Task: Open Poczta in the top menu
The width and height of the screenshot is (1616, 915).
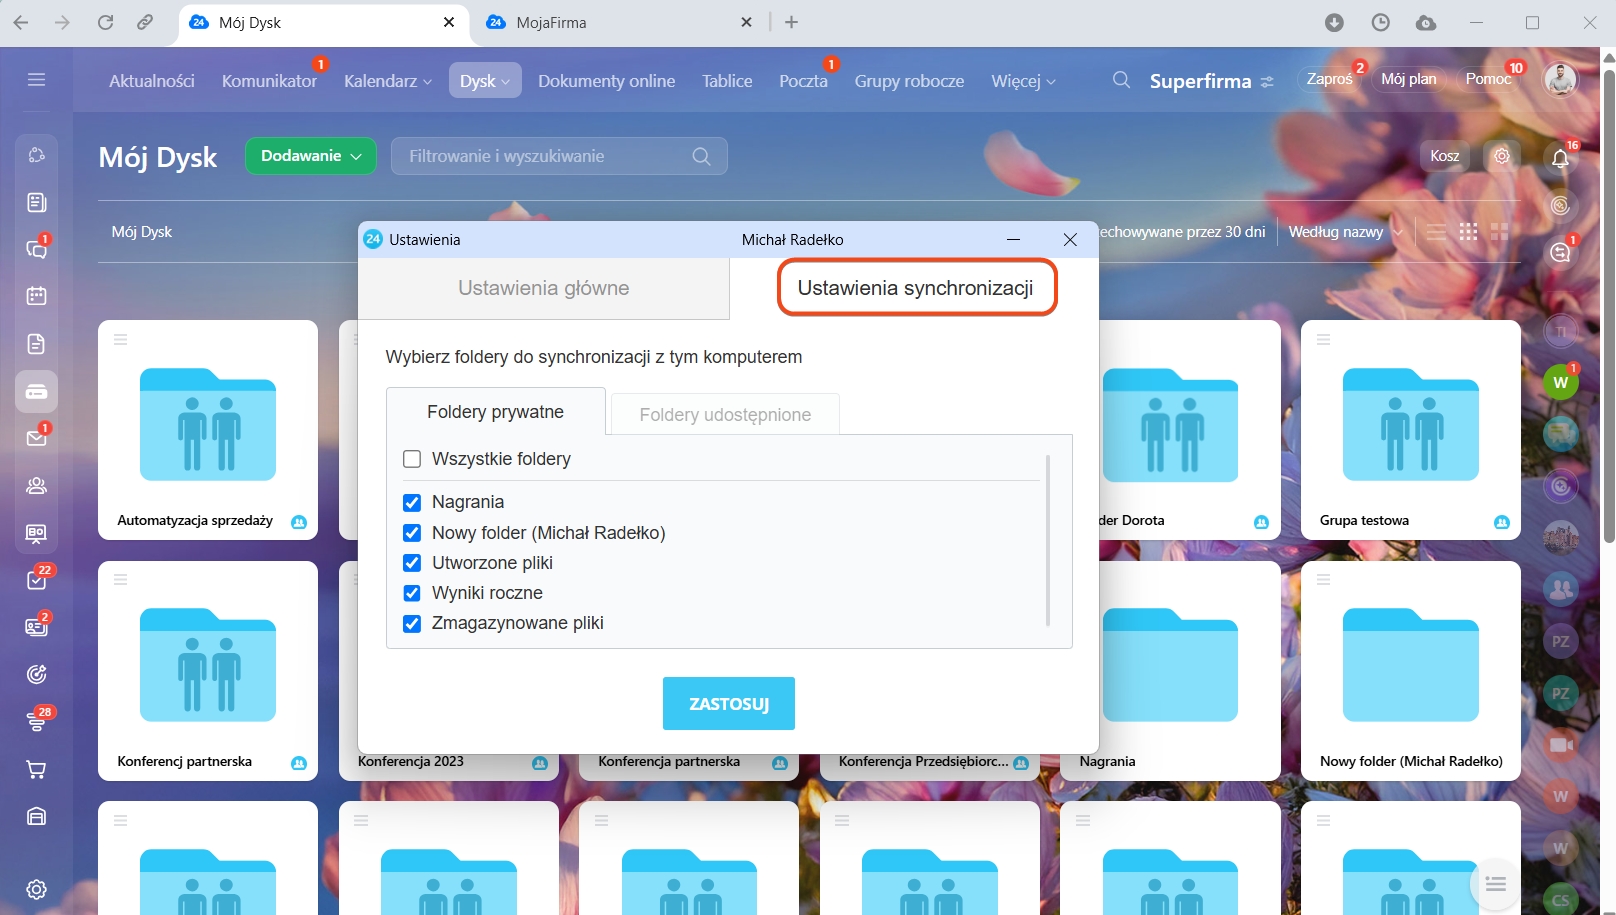Action: (x=803, y=81)
